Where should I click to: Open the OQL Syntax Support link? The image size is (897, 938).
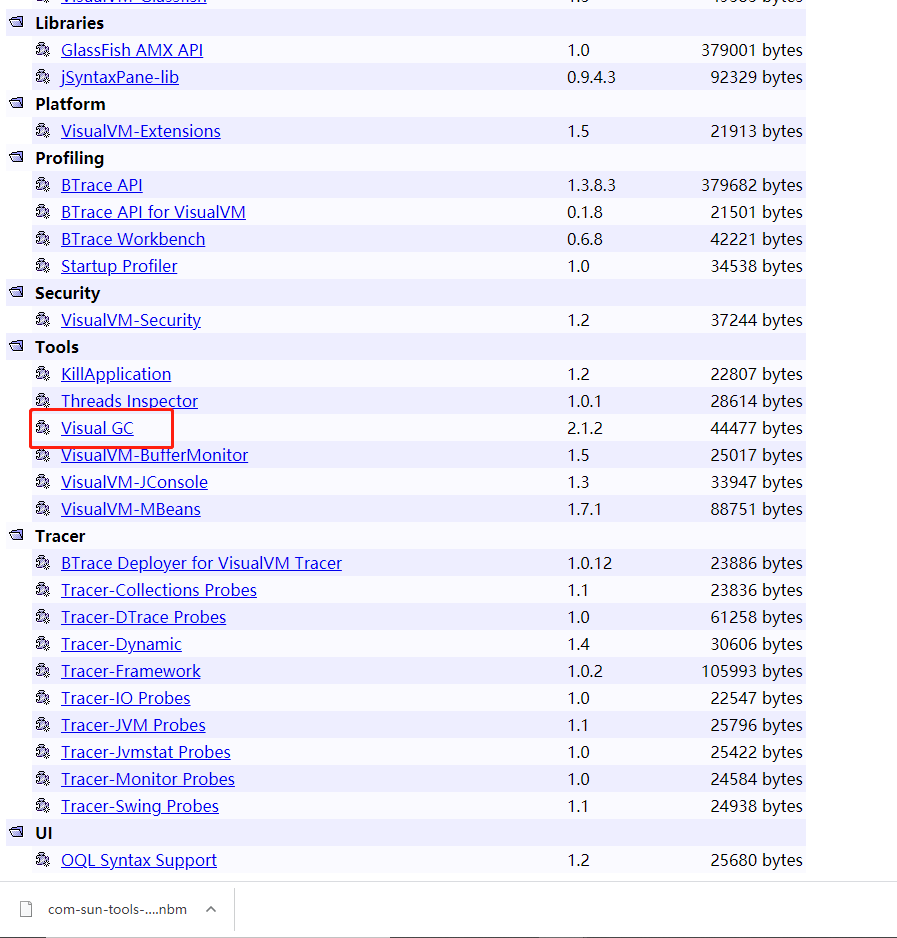click(x=139, y=860)
